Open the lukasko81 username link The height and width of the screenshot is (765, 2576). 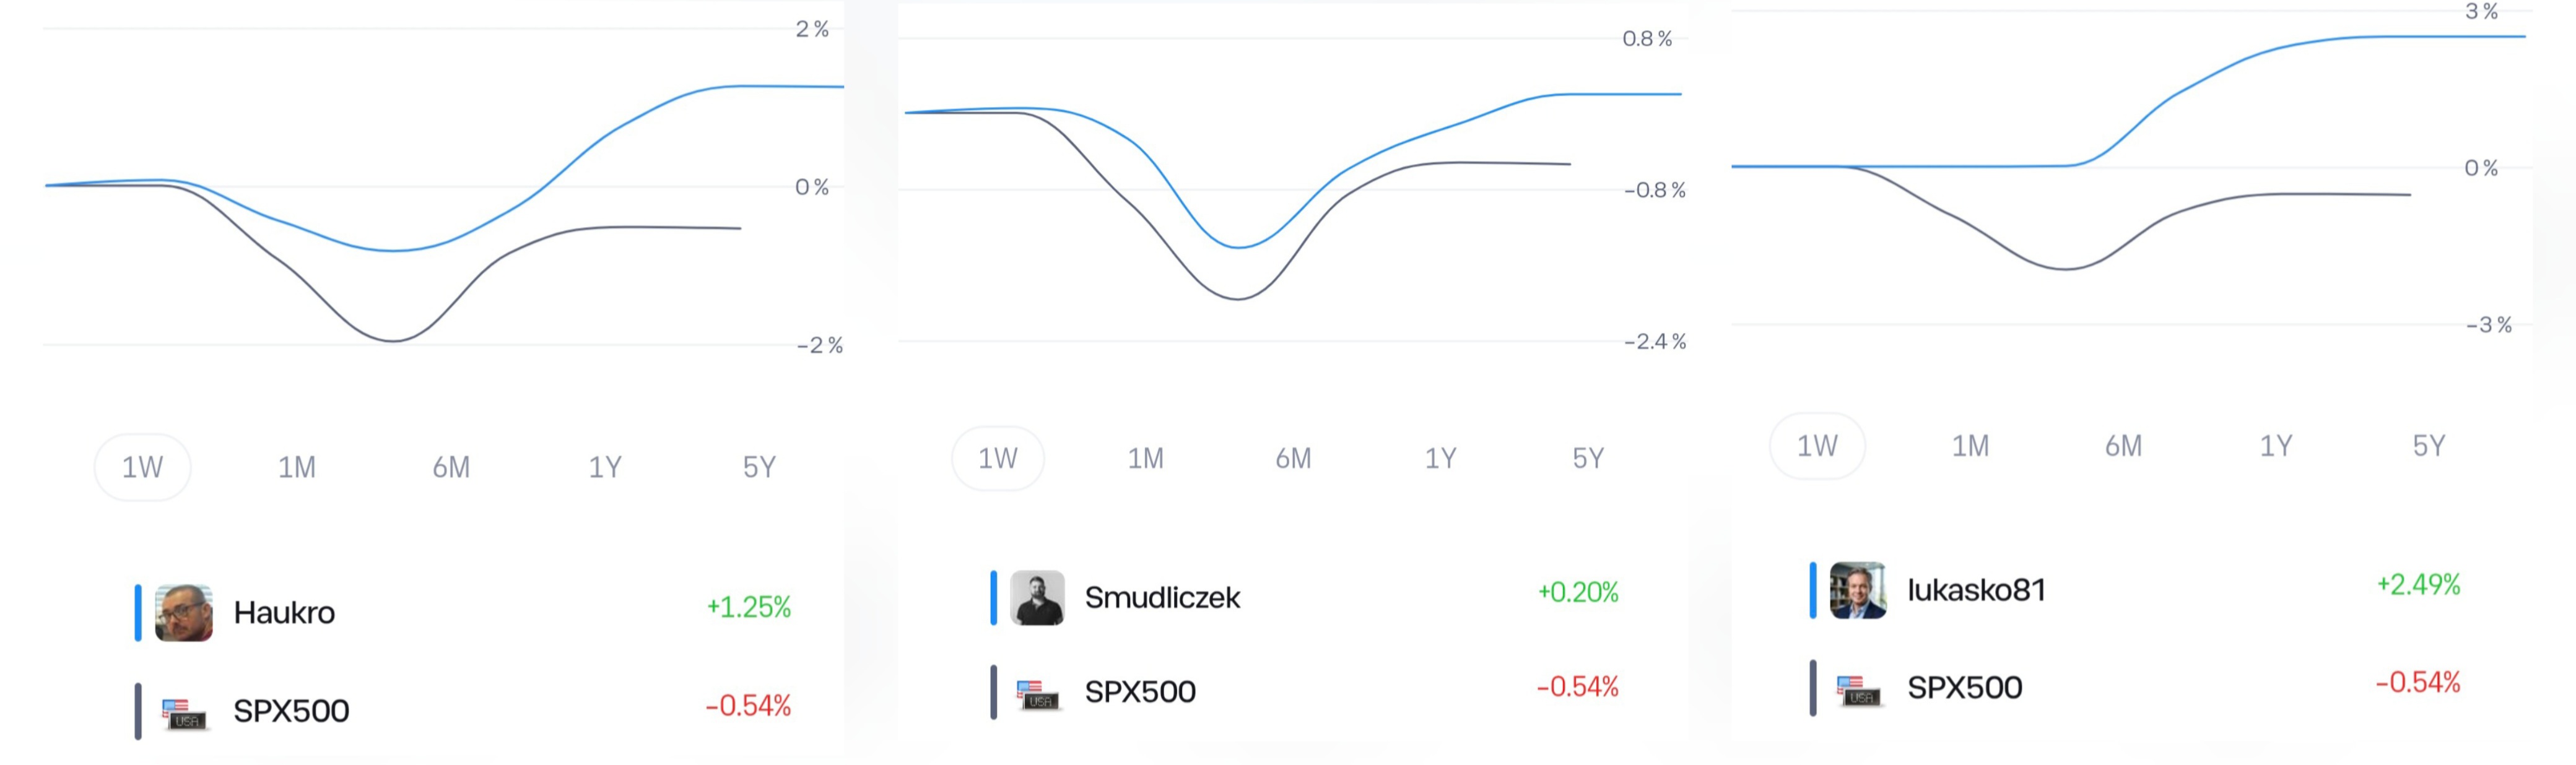point(1976,590)
